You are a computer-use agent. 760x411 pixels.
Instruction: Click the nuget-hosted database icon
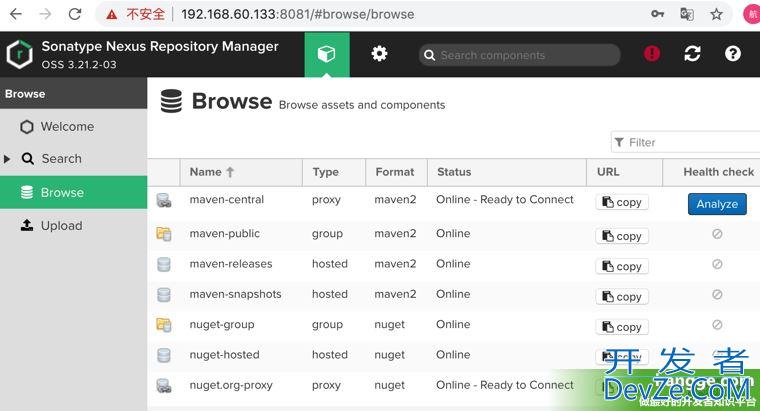click(x=164, y=355)
